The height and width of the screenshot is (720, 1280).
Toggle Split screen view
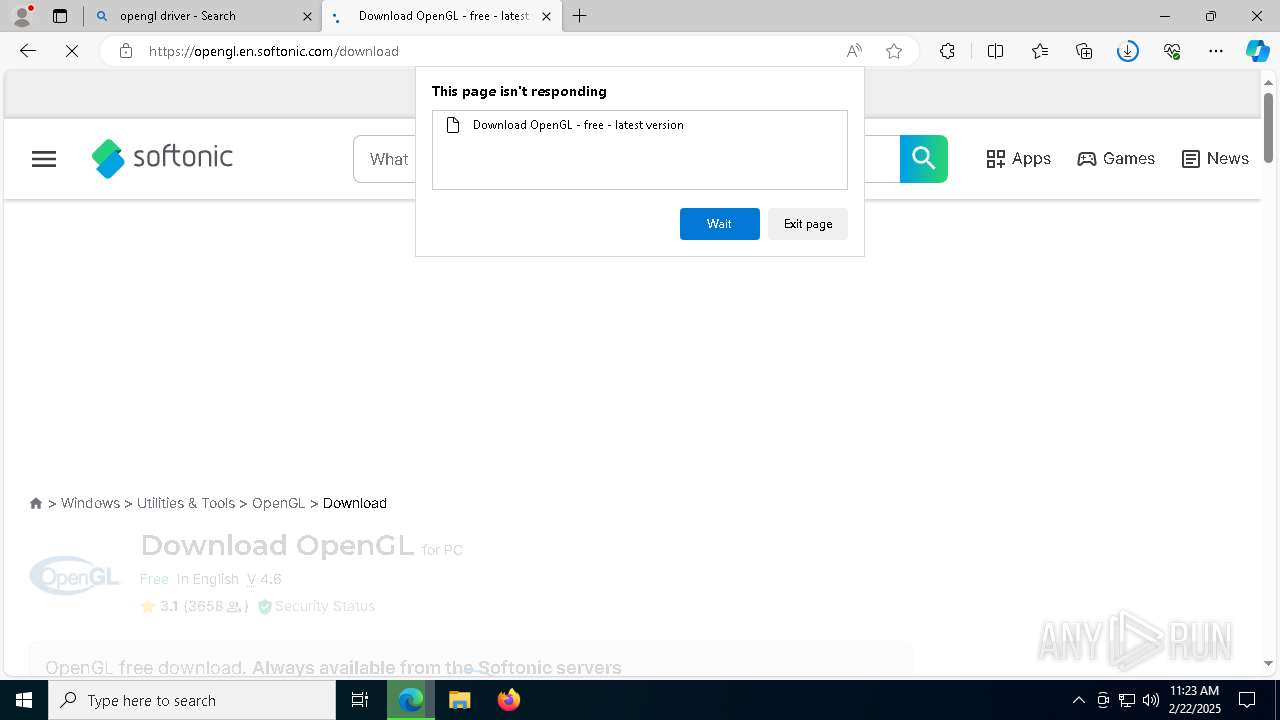click(x=995, y=51)
